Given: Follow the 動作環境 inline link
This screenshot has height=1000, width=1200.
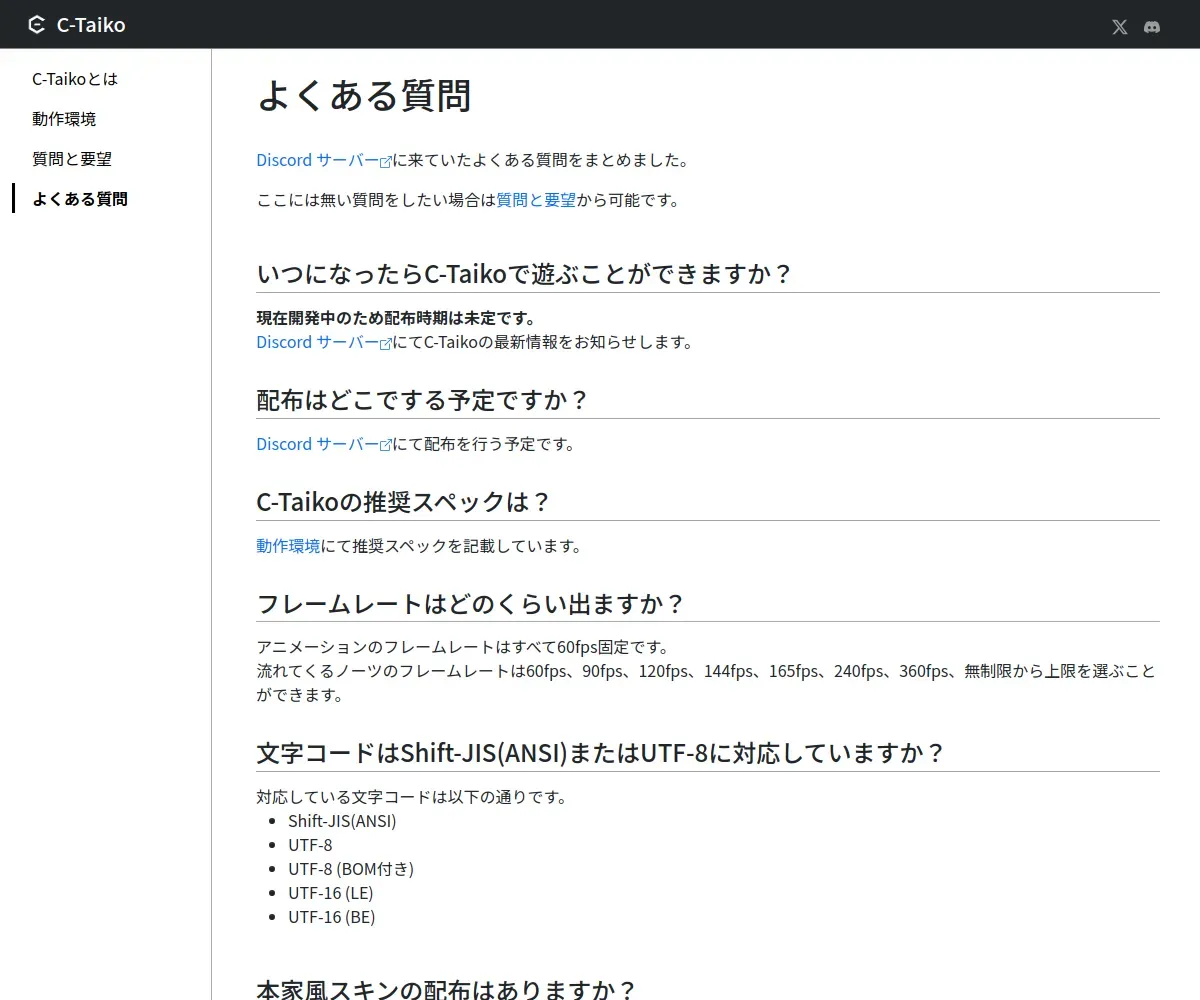Looking at the screenshot, I should pyautogui.click(x=289, y=546).
